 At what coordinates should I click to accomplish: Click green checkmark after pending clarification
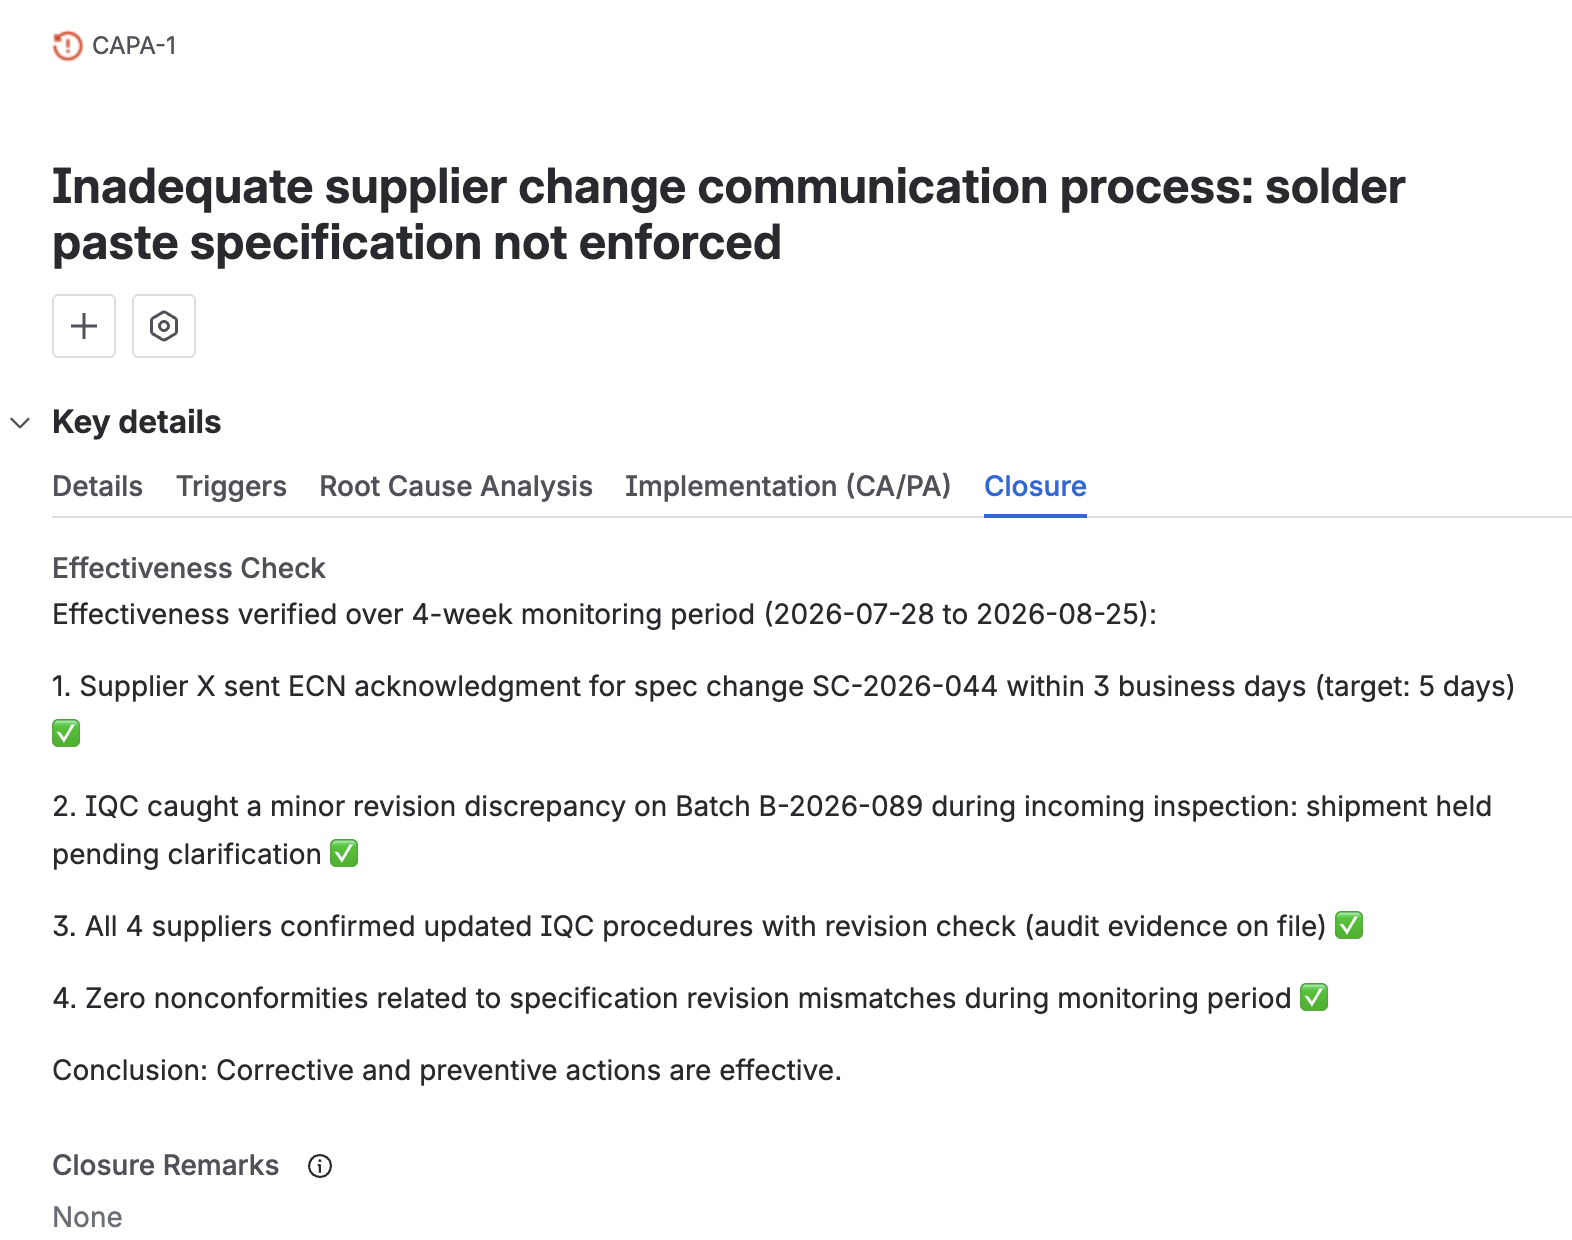coord(344,854)
